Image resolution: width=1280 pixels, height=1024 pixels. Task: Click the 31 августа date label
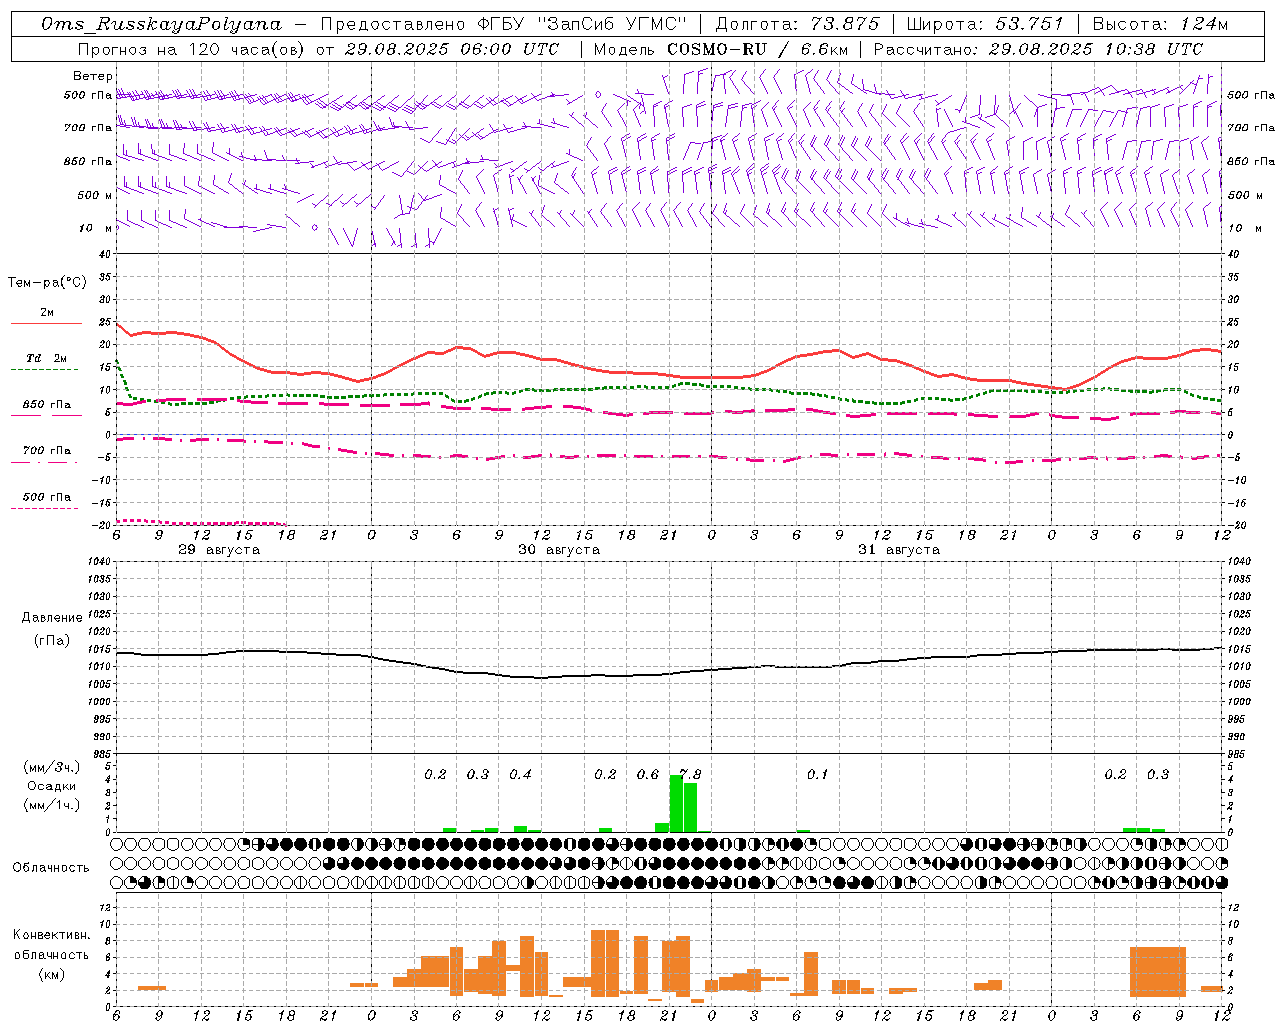pyautogui.click(x=899, y=550)
